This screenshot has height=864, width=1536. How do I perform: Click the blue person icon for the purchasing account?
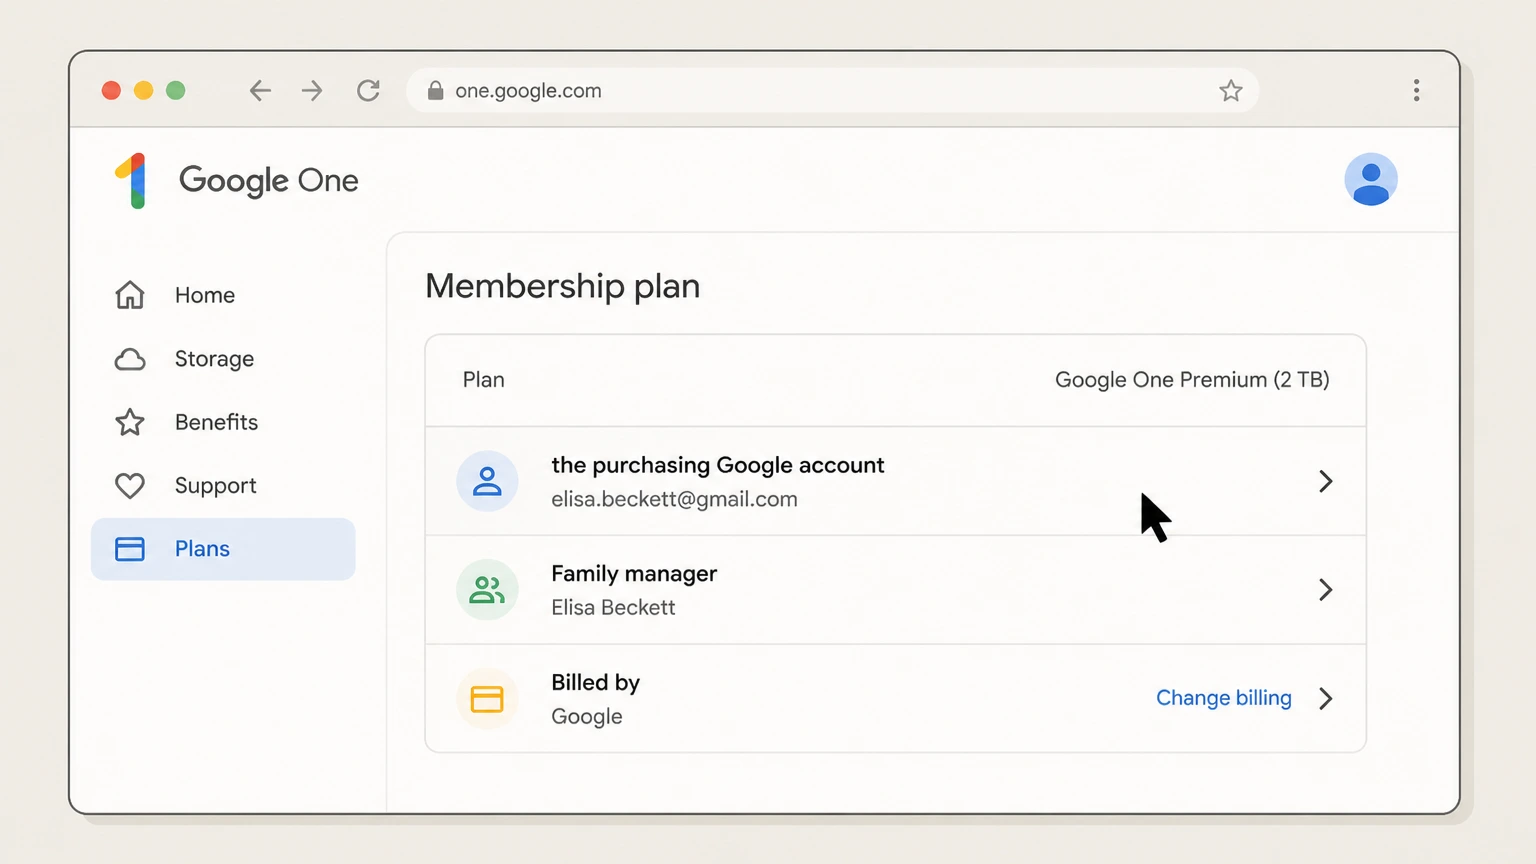point(487,481)
